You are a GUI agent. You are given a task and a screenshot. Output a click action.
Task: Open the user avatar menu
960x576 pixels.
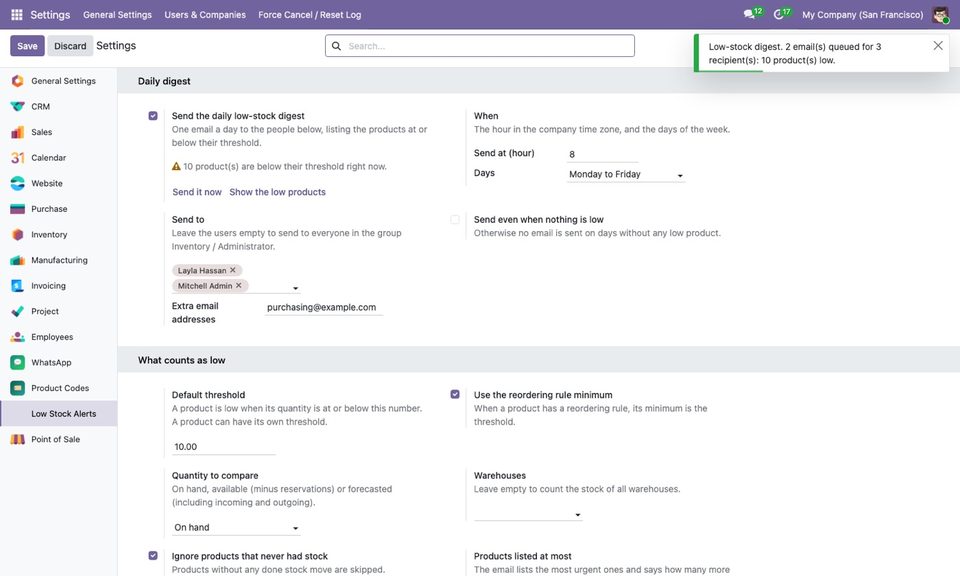[940, 14]
